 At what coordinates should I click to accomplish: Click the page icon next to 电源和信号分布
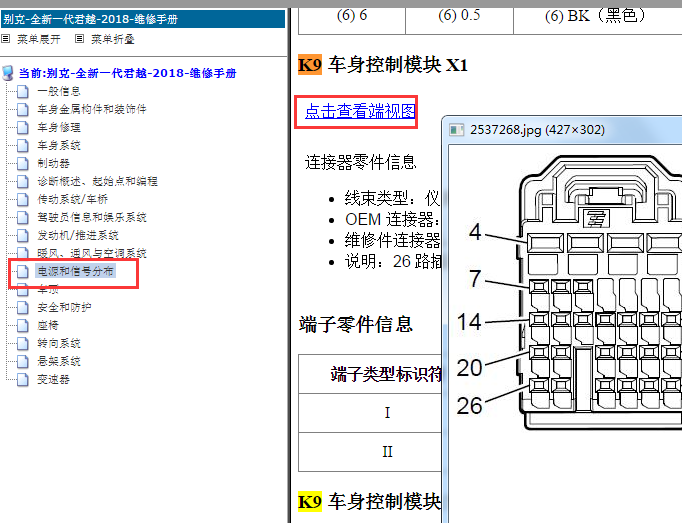pos(23,272)
